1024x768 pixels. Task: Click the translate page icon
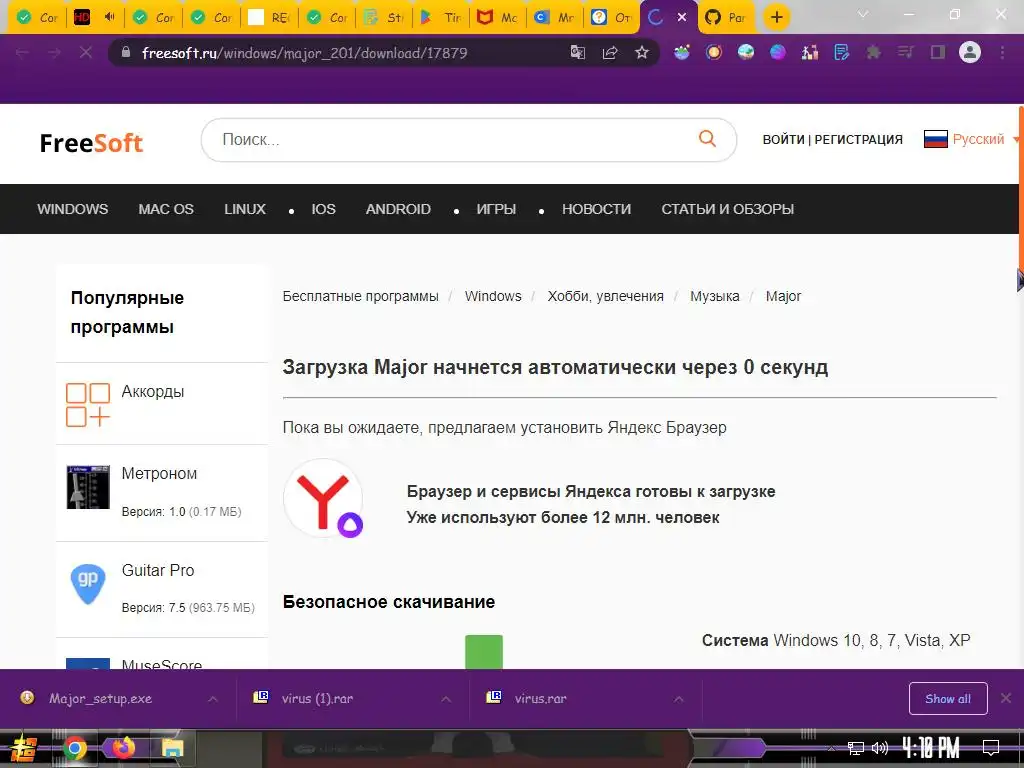(578, 53)
